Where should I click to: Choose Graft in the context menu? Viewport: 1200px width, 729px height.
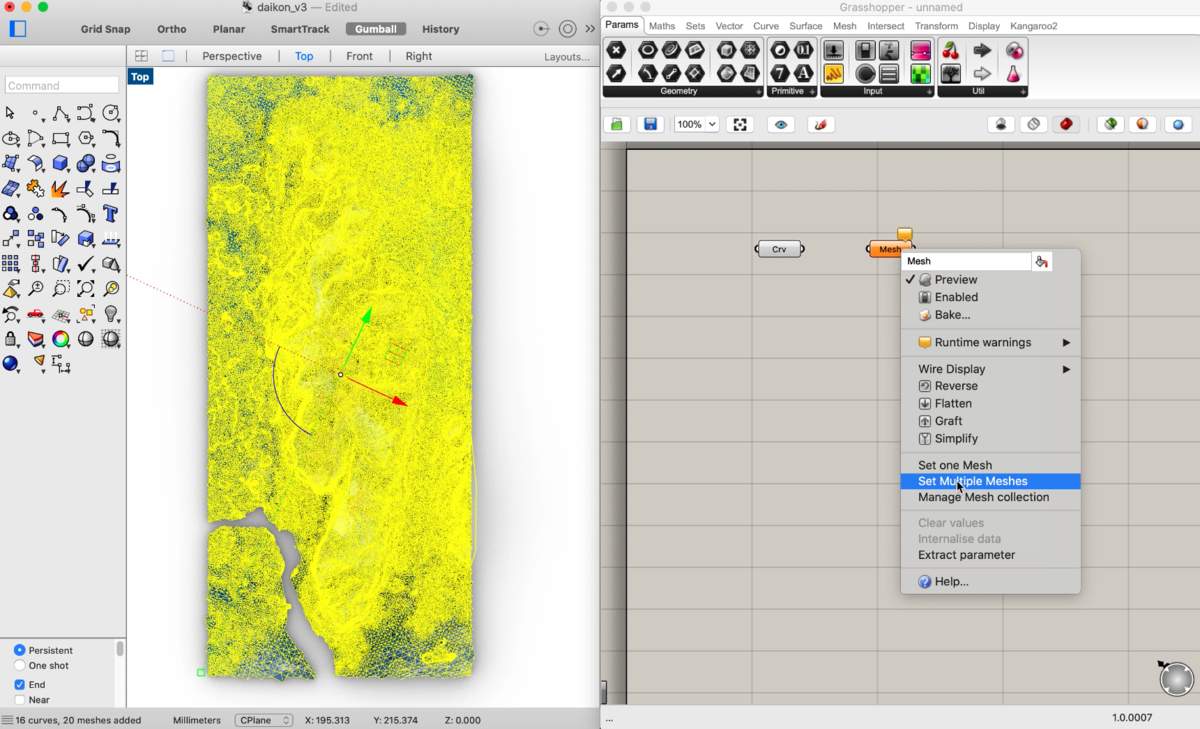pyautogui.click(x=948, y=421)
